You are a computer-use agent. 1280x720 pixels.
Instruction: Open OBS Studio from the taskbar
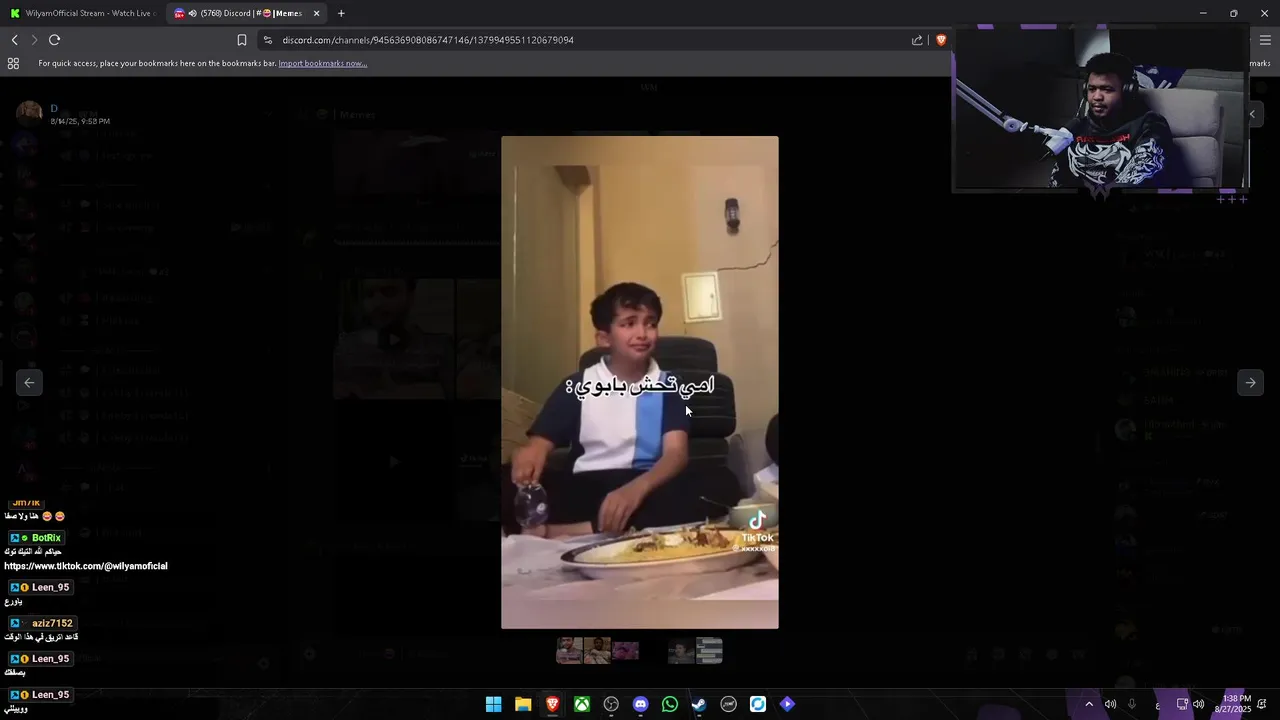pos(611,704)
